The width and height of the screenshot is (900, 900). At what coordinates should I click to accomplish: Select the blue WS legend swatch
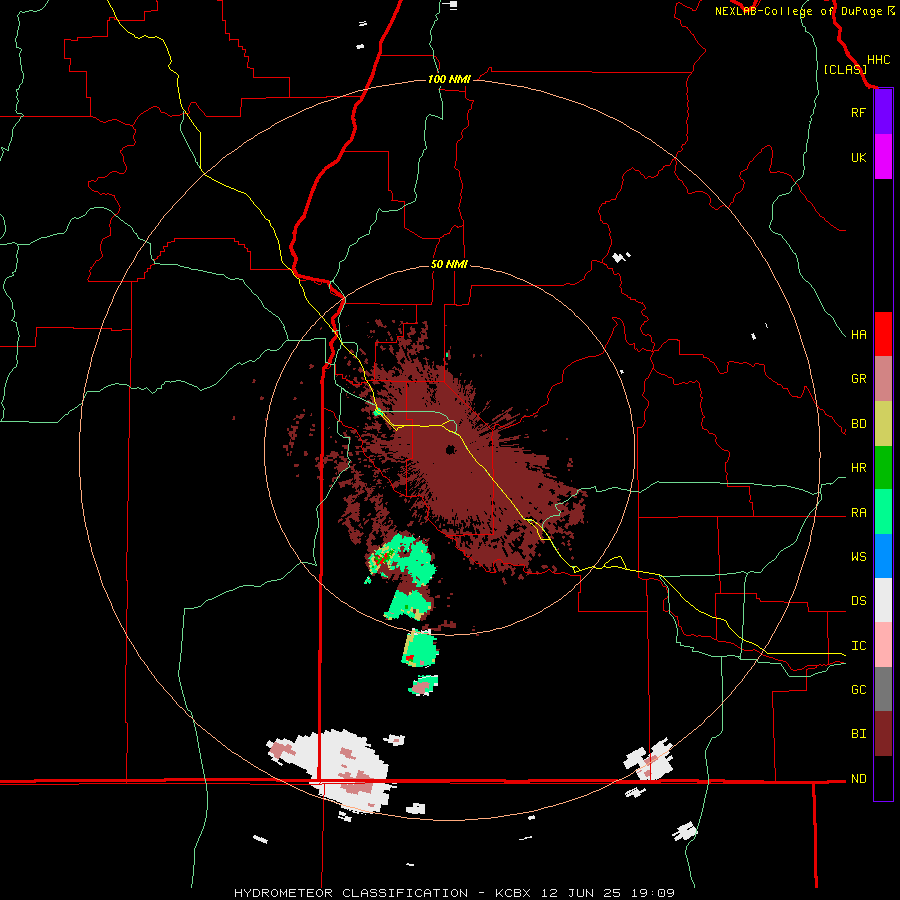[883, 556]
